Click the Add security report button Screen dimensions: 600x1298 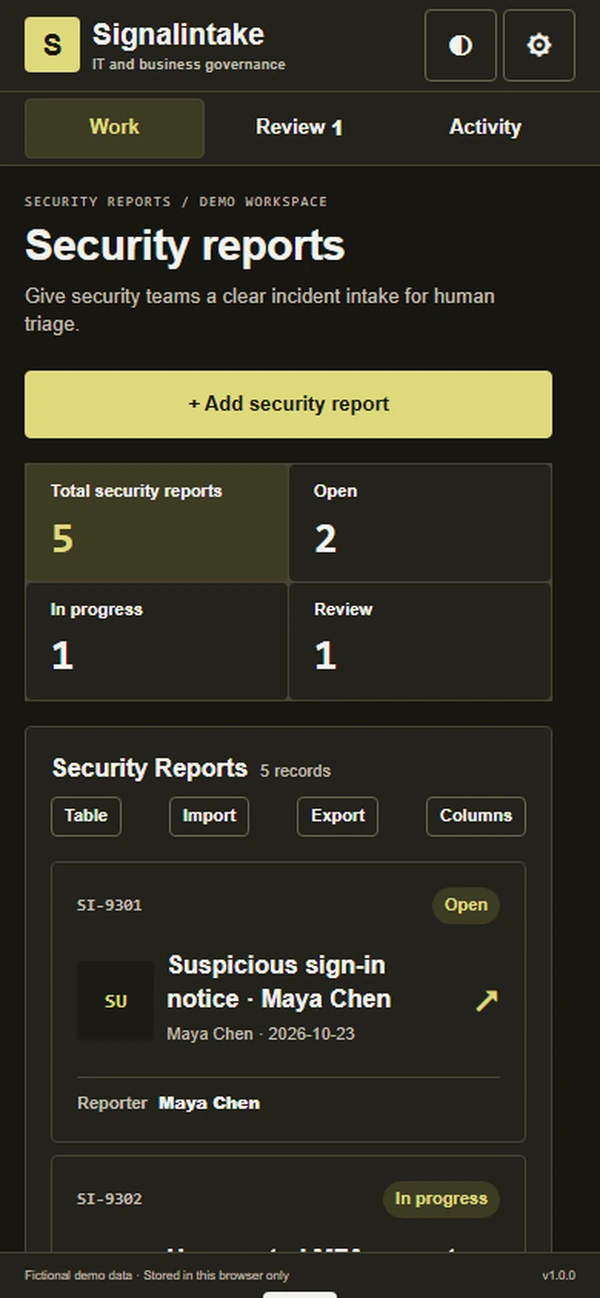288,404
